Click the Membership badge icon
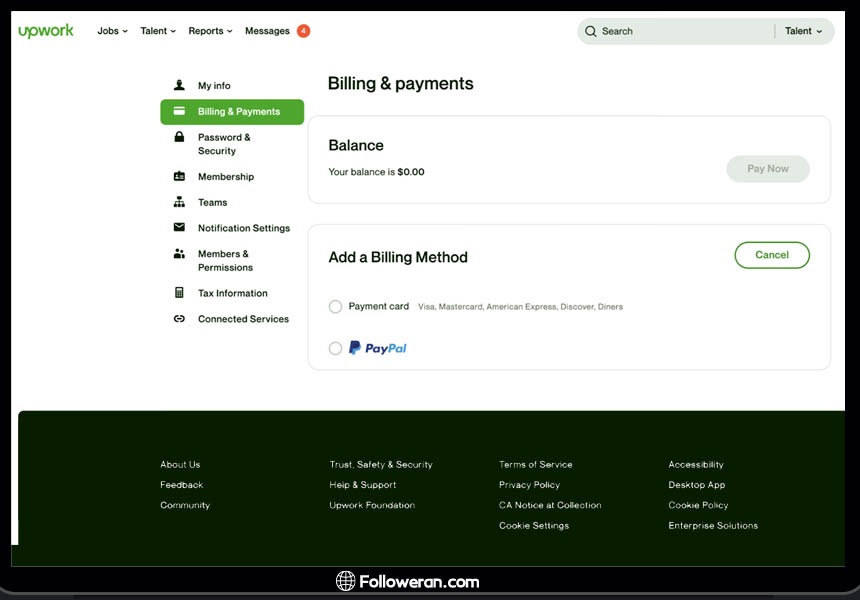This screenshot has height=600, width=860. click(x=179, y=177)
